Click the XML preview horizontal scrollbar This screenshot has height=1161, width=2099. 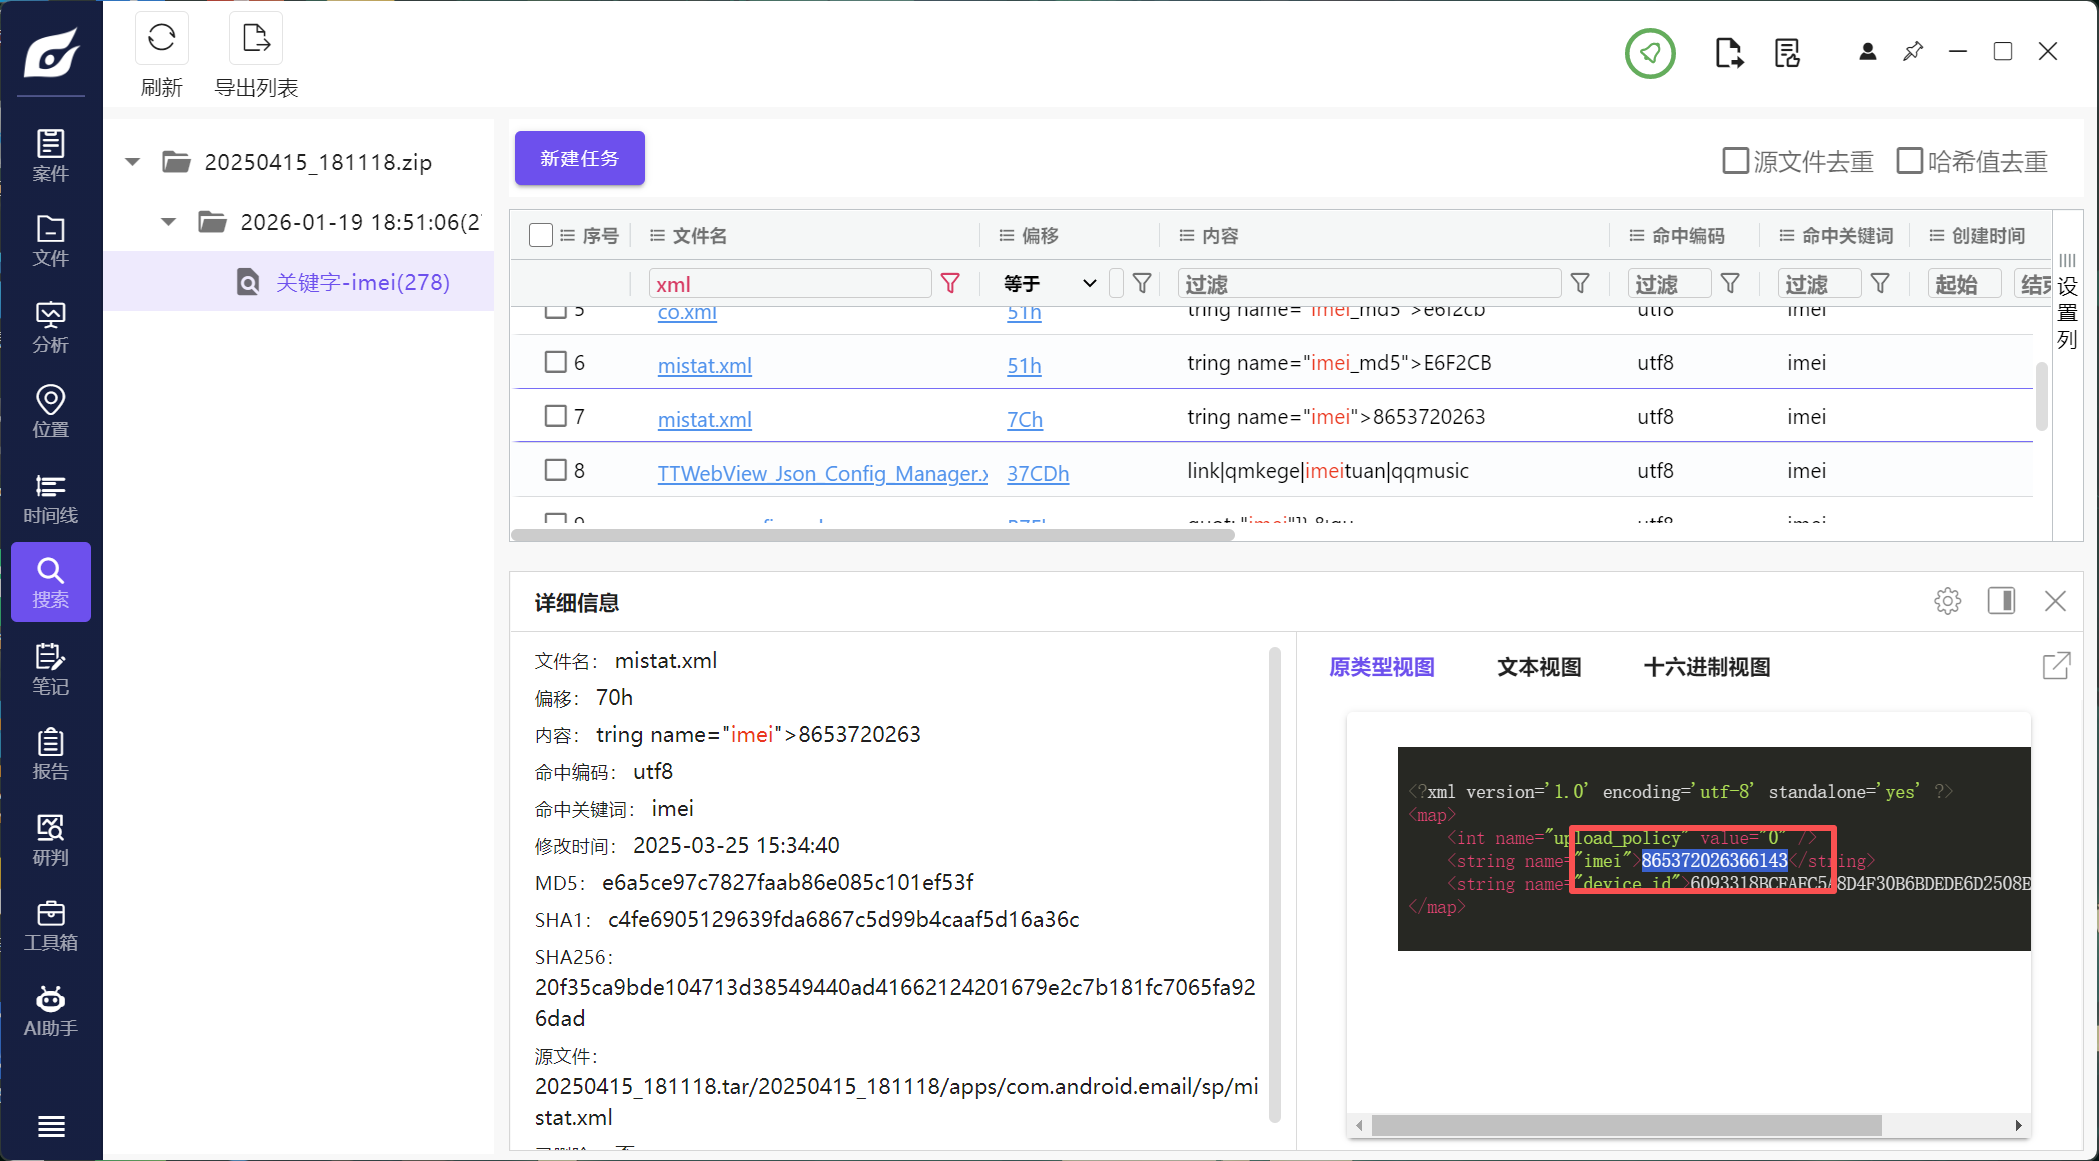pyautogui.click(x=1625, y=1126)
